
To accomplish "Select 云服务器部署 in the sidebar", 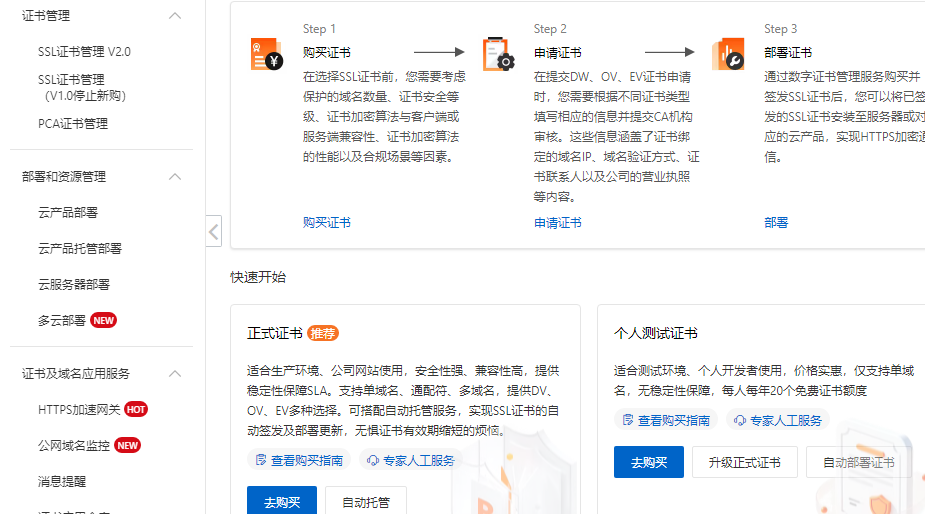I will coord(74,285).
